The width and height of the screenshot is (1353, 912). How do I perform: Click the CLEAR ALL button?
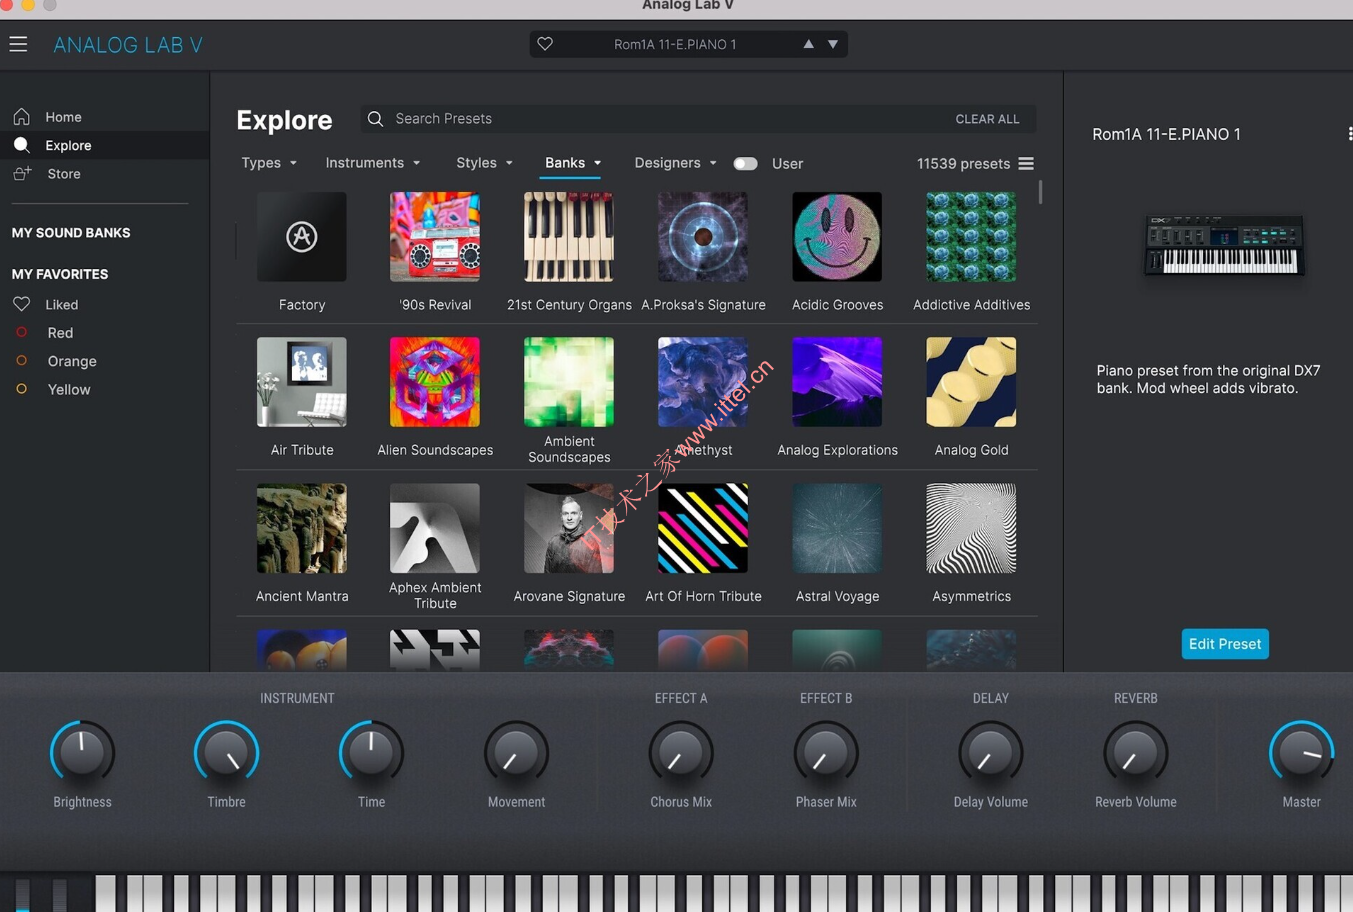(987, 119)
